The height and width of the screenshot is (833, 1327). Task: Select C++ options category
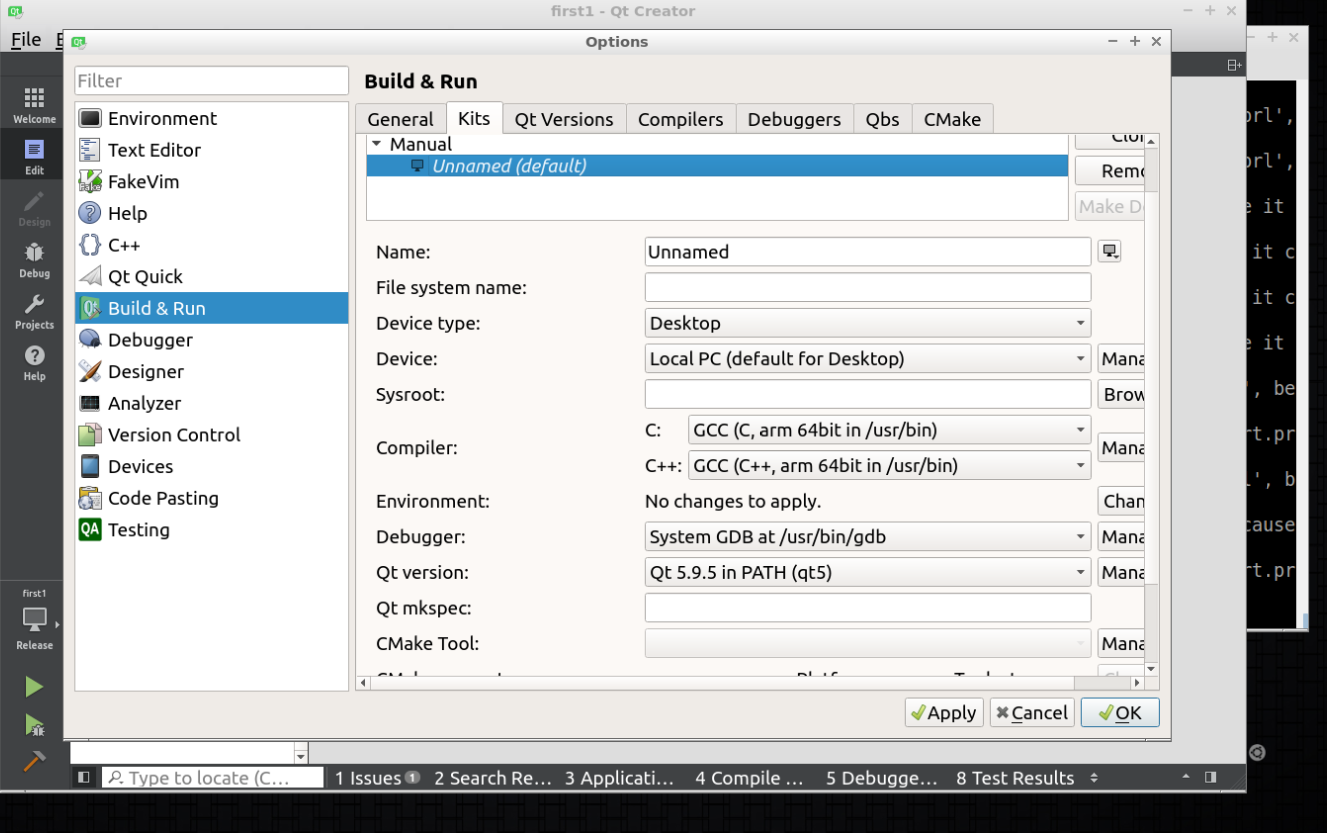pos(212,245)
